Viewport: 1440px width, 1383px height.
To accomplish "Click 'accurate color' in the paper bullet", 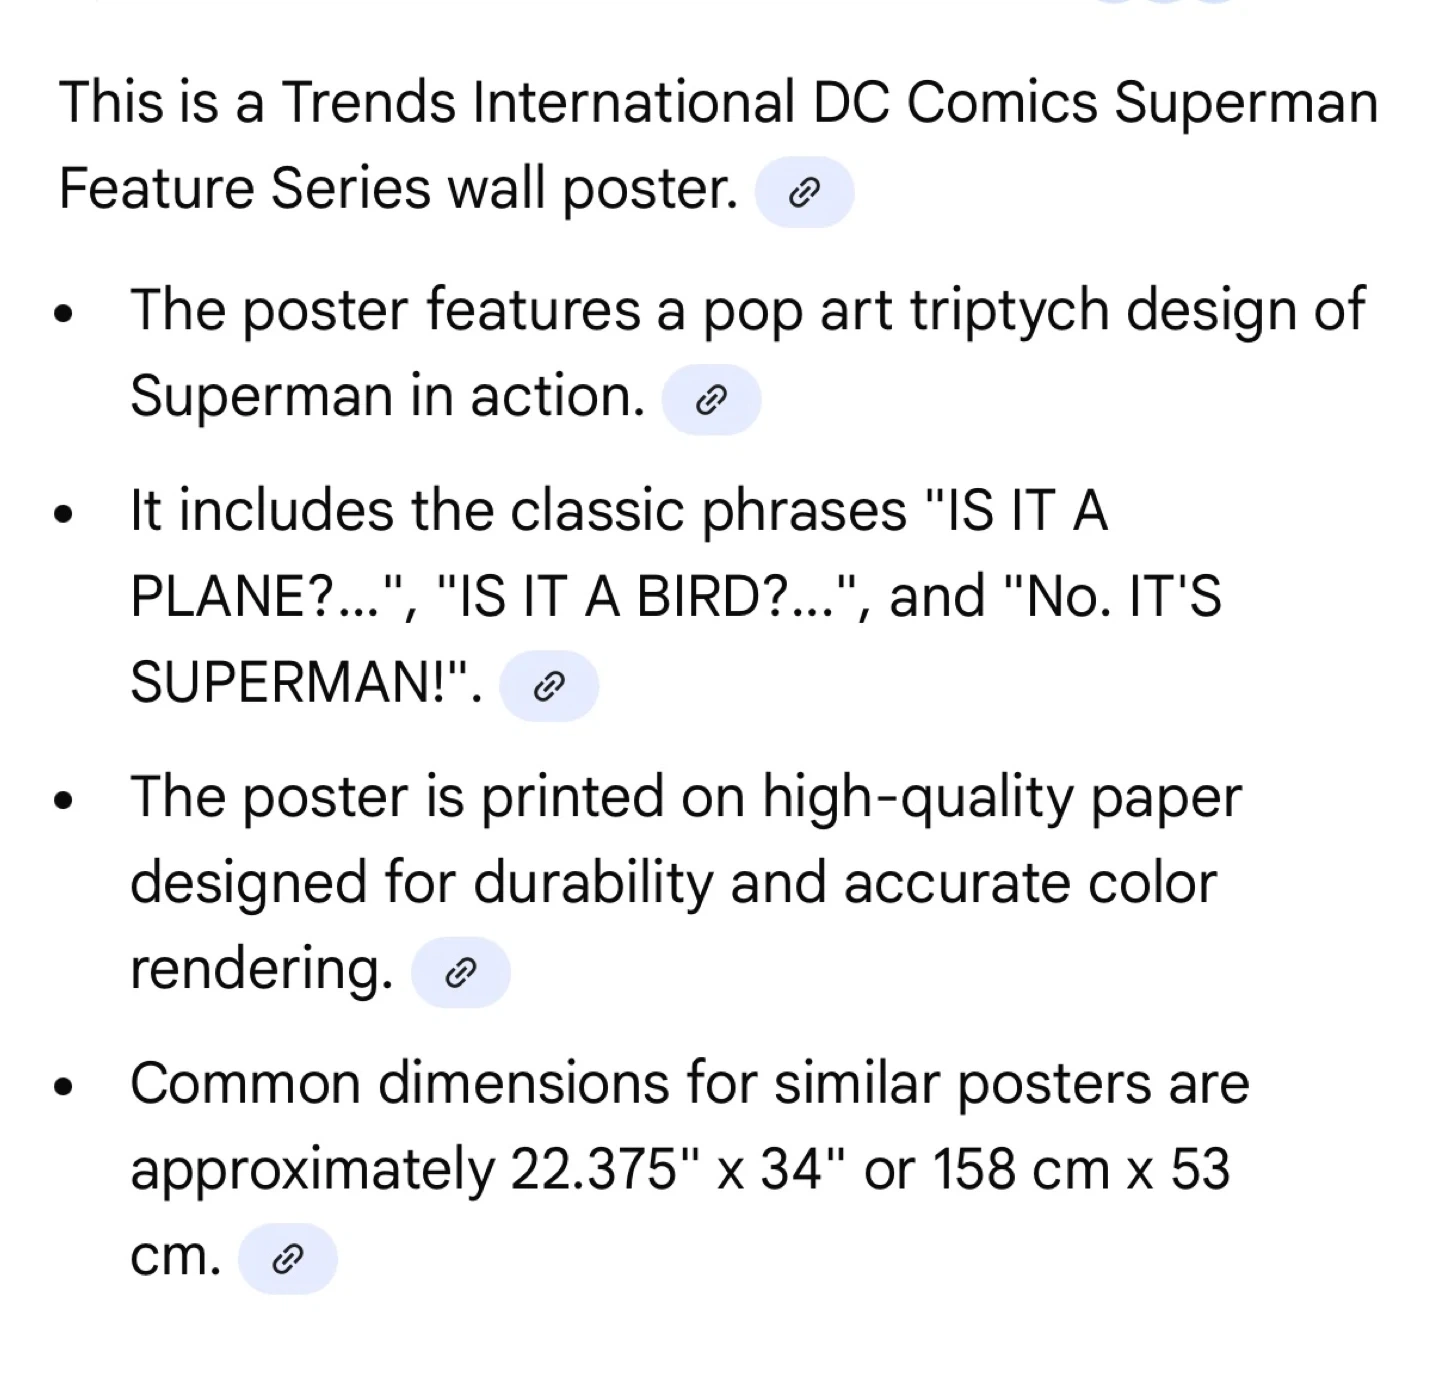I will tap(1030, 884).
